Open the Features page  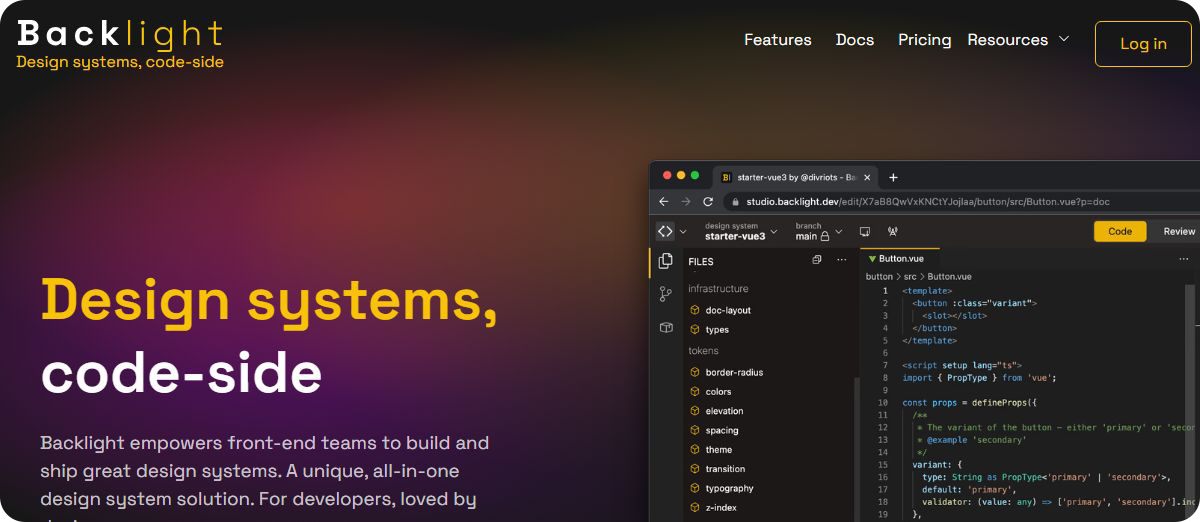[777, 40]
